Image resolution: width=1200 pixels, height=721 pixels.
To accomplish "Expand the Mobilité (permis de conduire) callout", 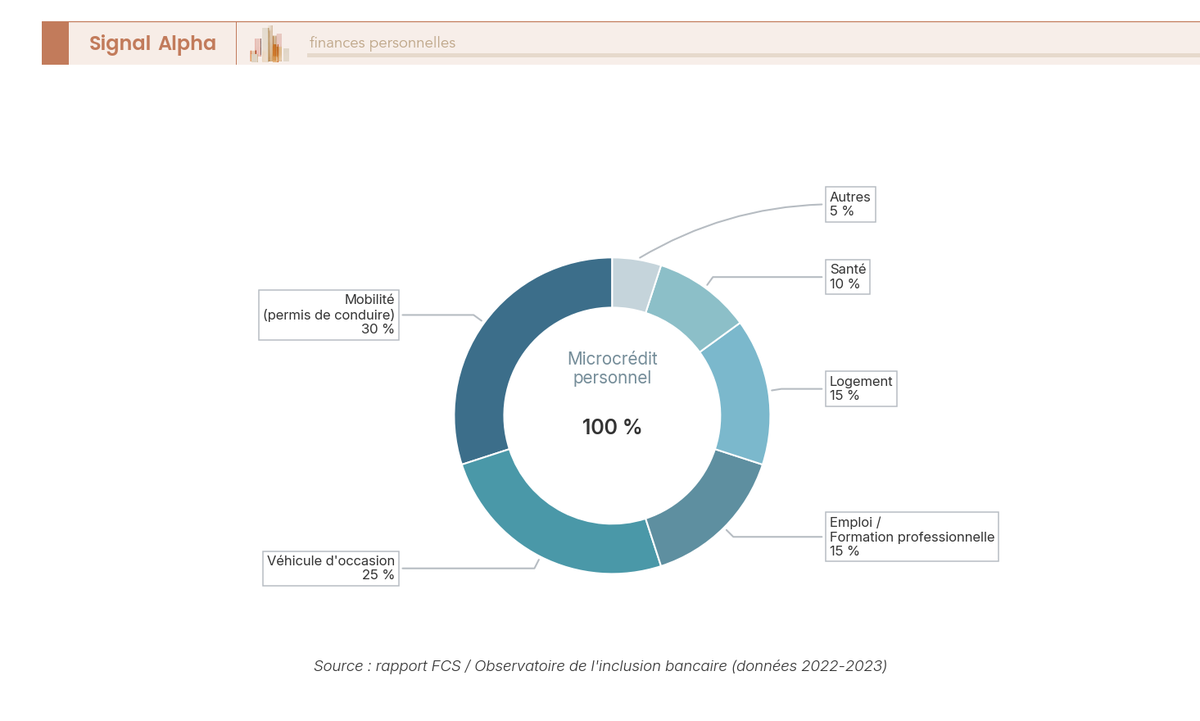I will [328, 315].
